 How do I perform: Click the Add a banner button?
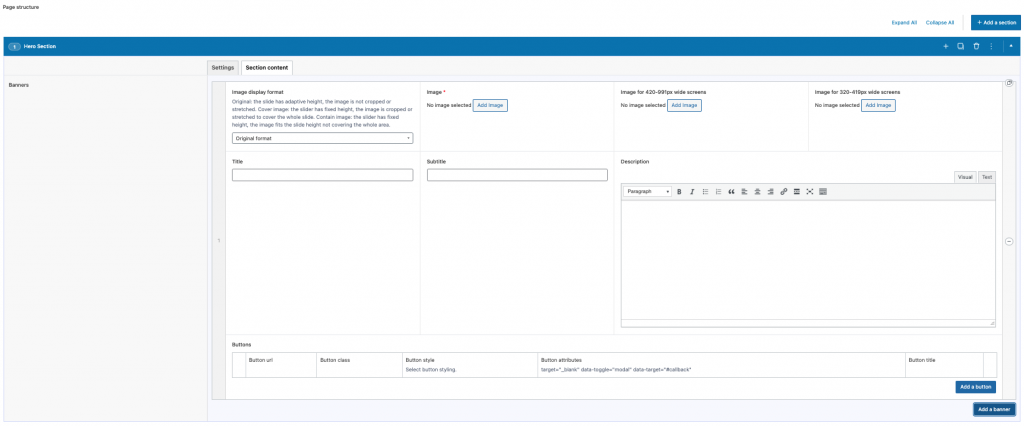point(995,410)
